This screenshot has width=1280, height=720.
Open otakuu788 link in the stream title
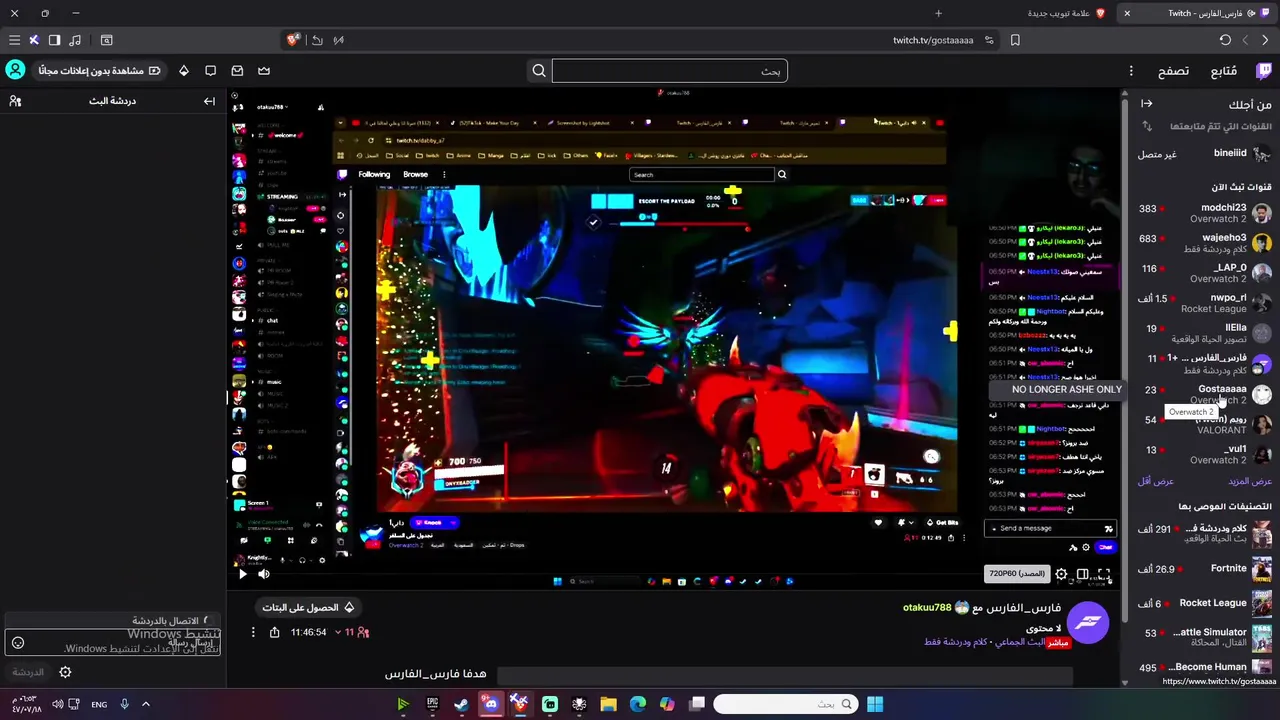[x=927, y=608]
